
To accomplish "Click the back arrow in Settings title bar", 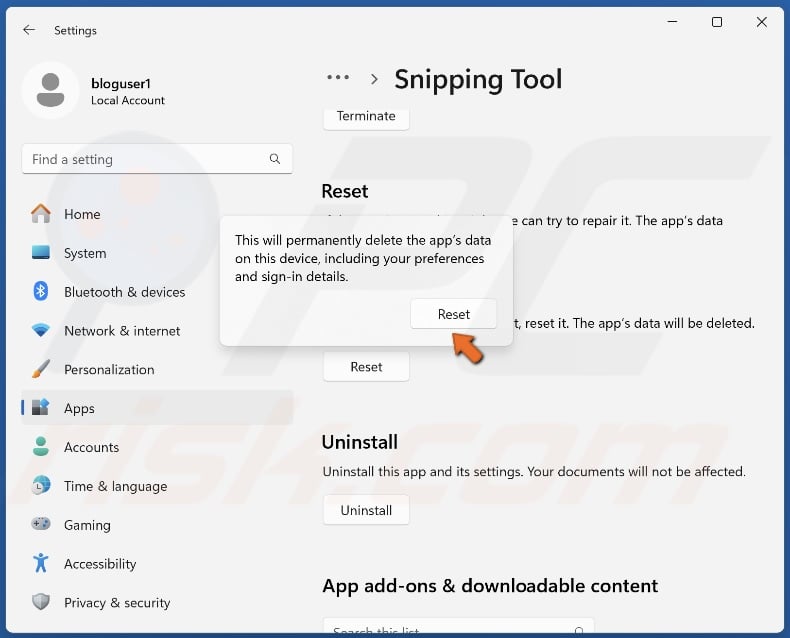I will [29, 30].
